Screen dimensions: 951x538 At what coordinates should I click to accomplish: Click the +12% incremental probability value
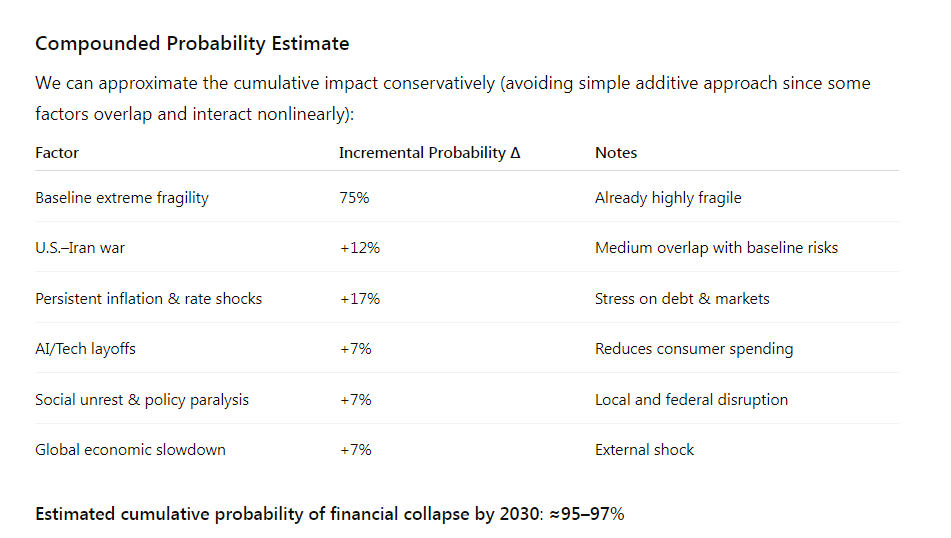point(359,248)
